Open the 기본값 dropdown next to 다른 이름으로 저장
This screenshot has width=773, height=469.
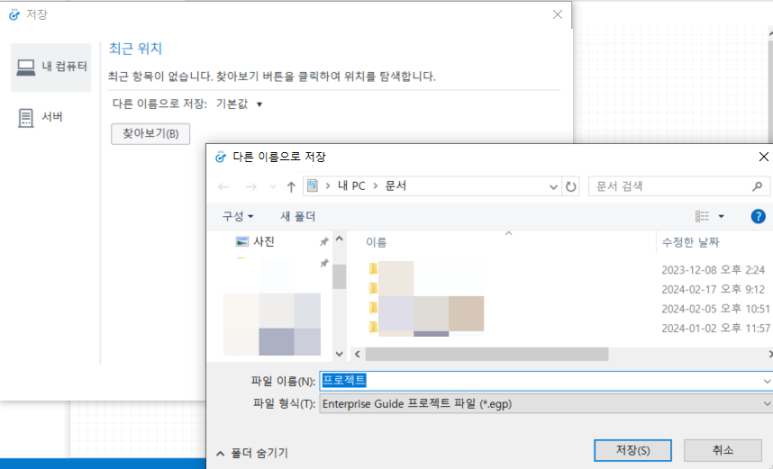pos(239,104)
